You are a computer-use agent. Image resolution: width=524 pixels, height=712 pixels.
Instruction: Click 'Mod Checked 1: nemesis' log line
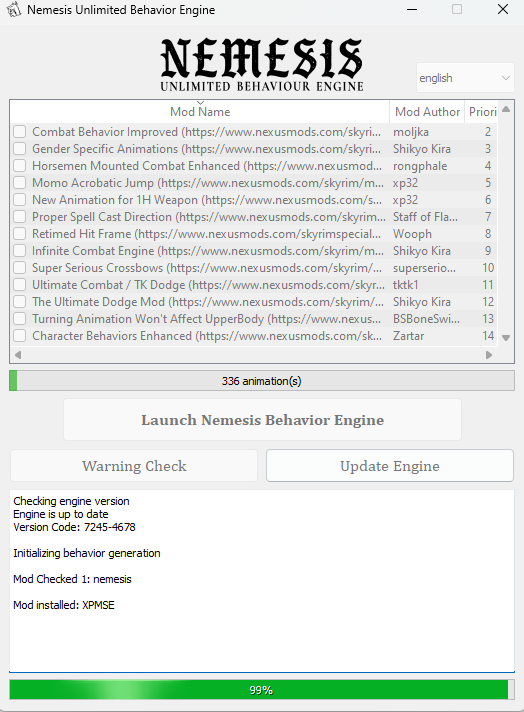(x=72, y=579)
